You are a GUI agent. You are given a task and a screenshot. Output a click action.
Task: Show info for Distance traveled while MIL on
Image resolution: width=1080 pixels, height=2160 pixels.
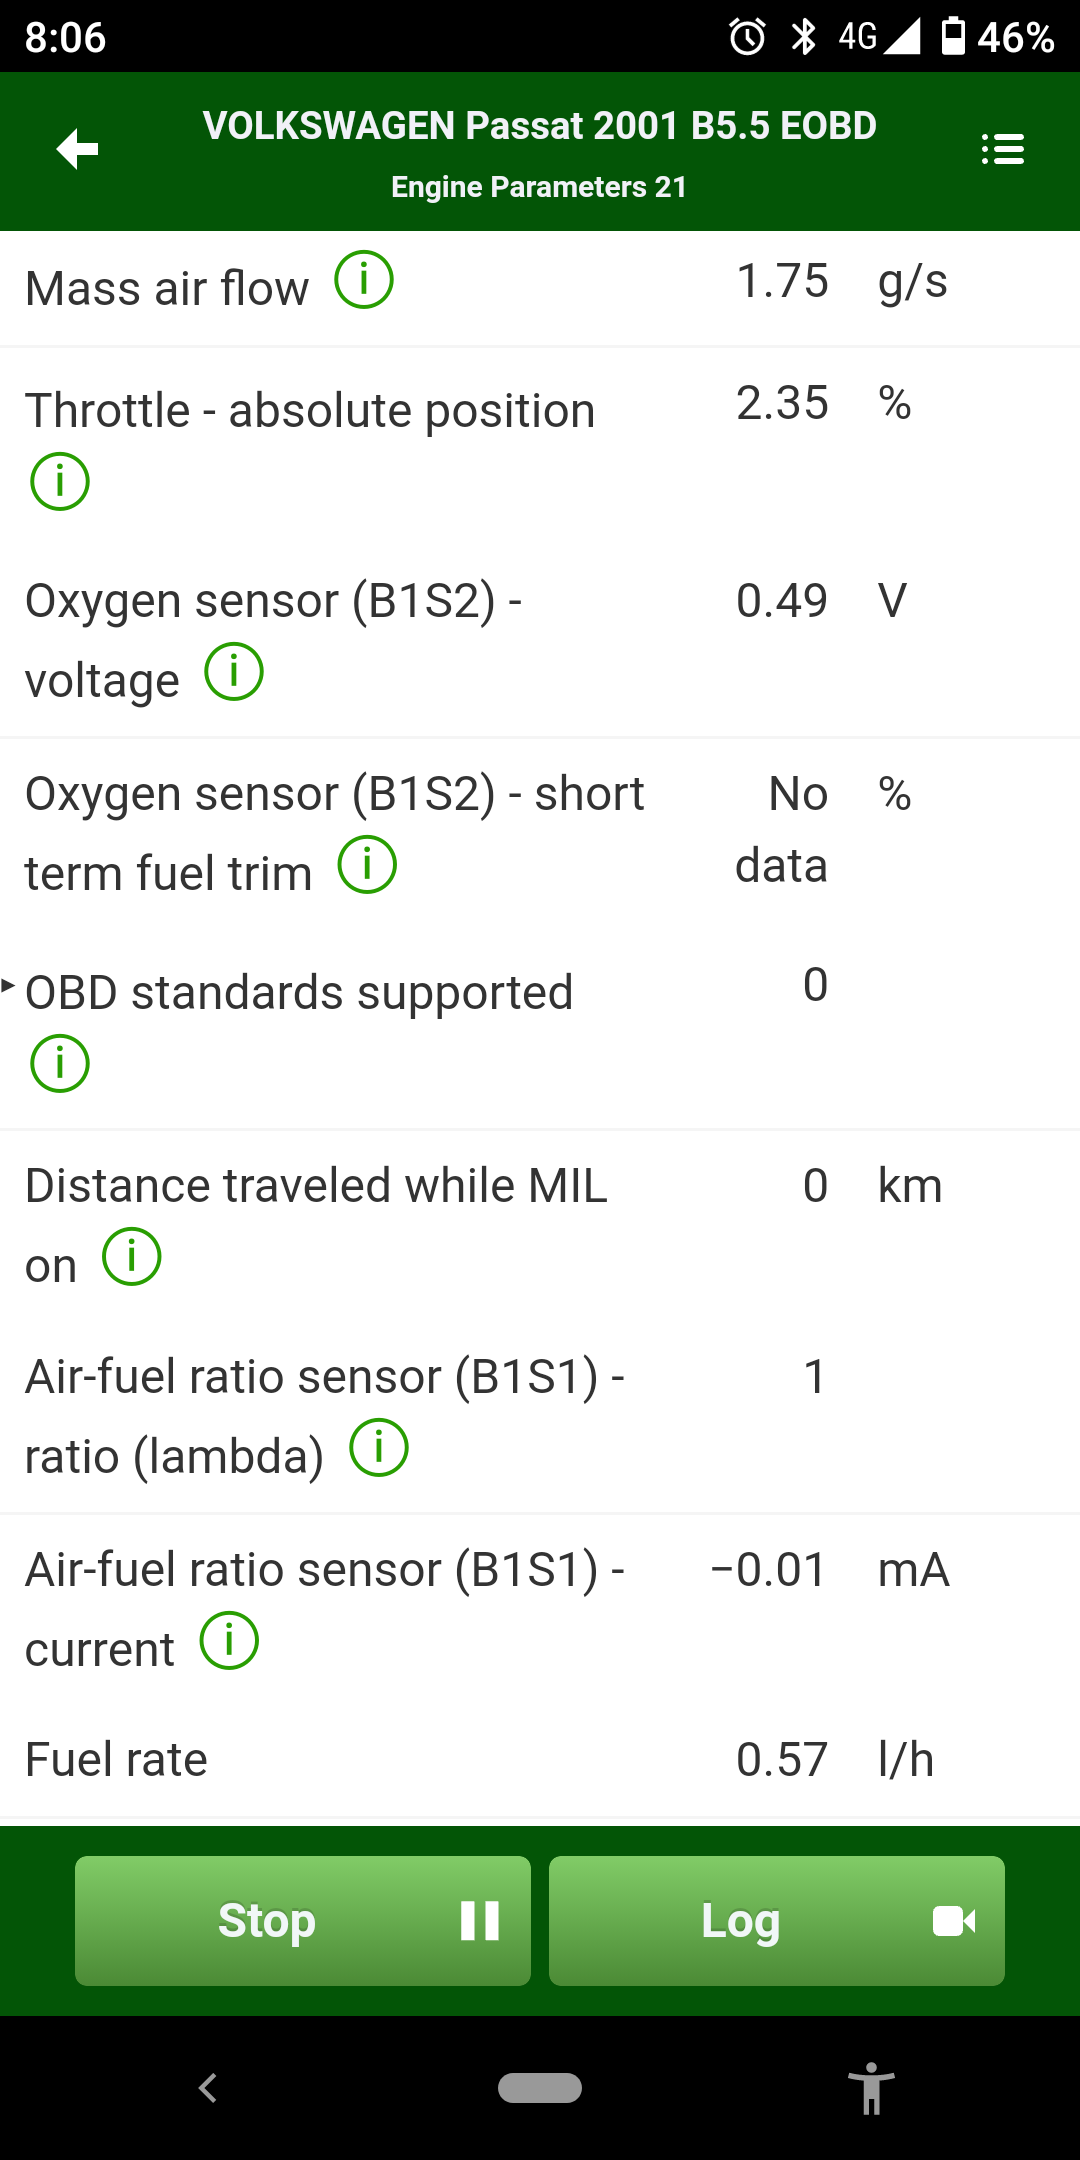click(x=132, y=1257)
